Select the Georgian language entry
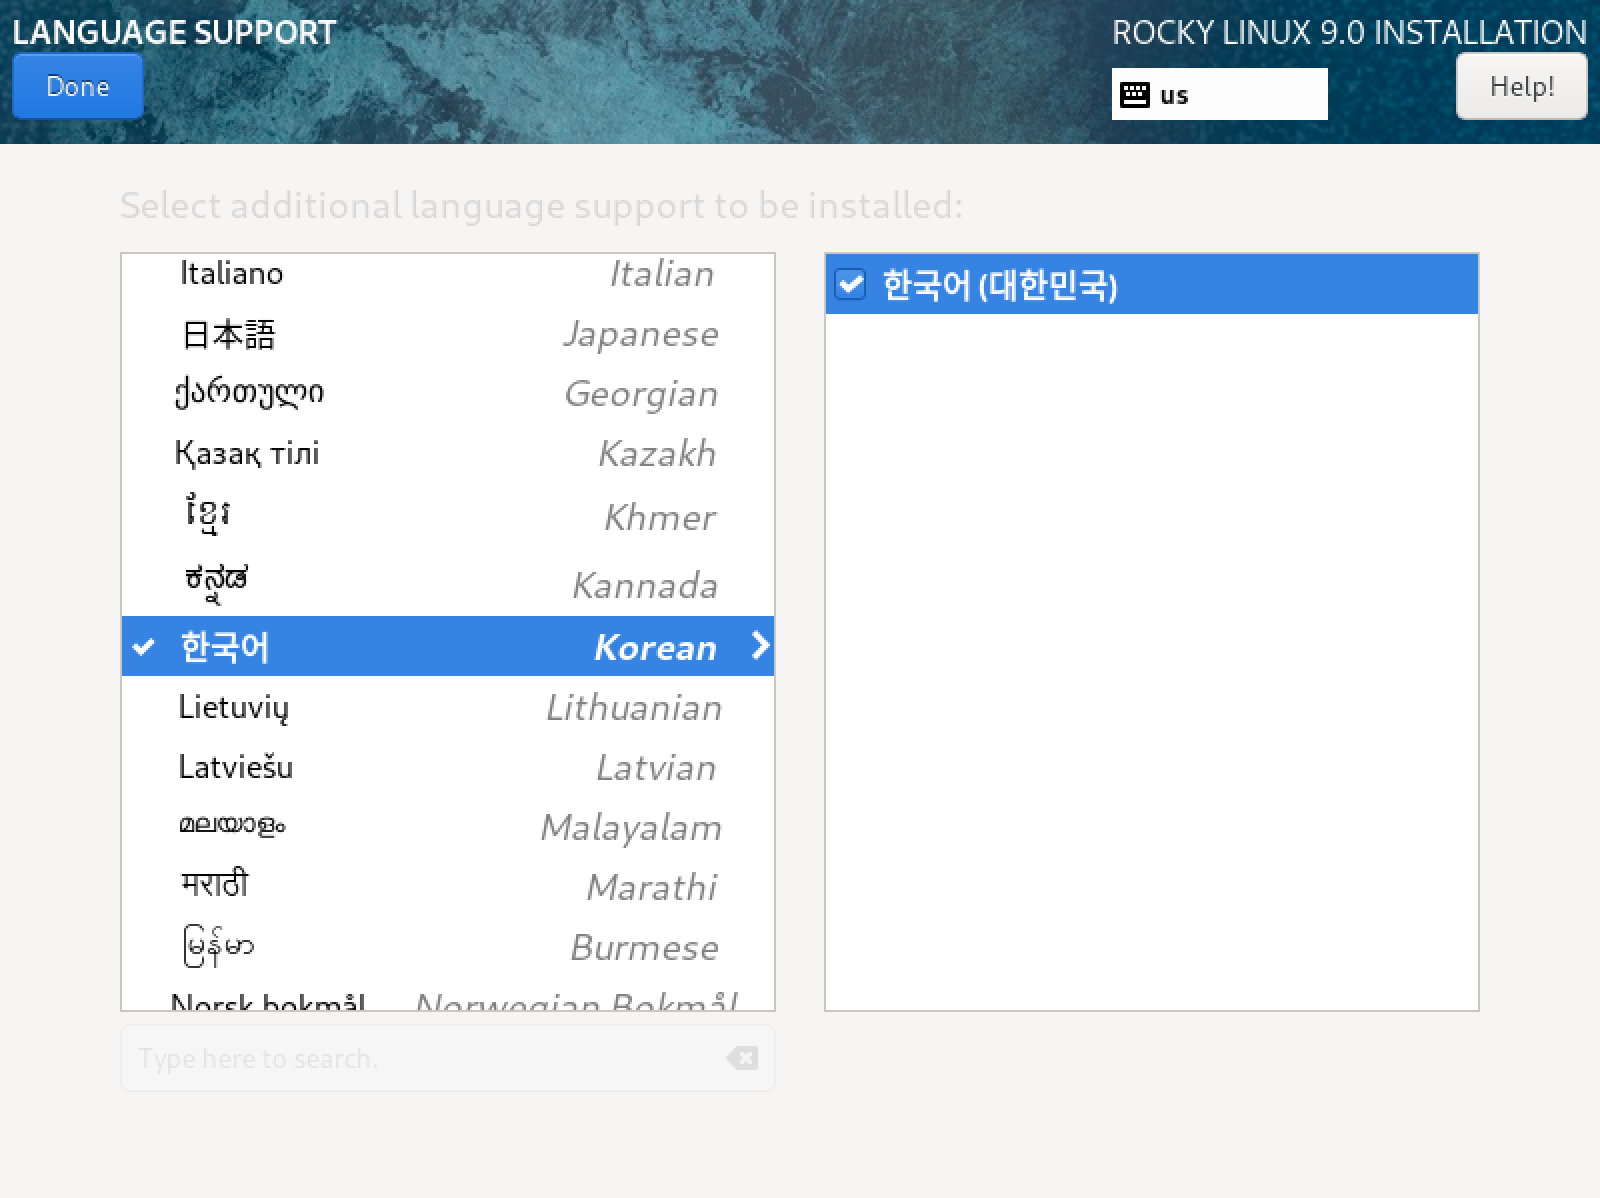This screenshot has width=1600, height=1198. (x=448, y=393)
